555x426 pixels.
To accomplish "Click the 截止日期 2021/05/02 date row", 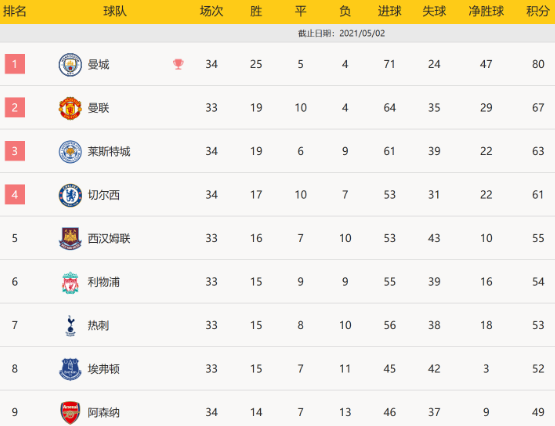I will click(x=278, y=33).
